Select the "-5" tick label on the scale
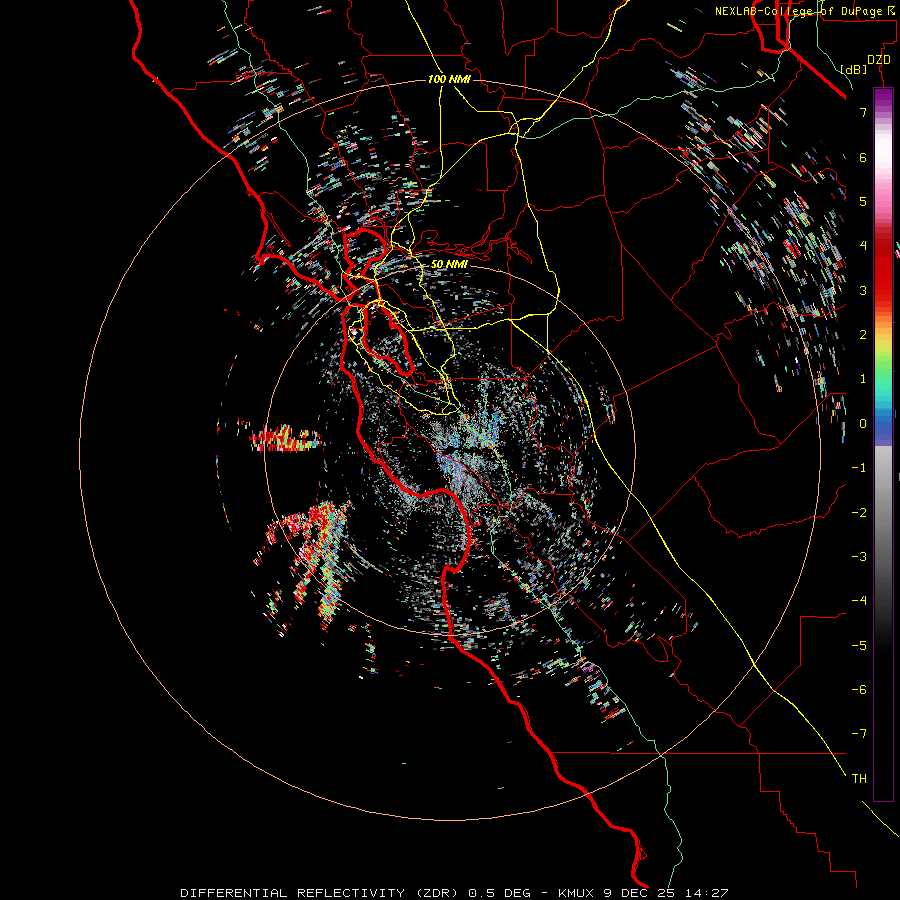Screen dimensions: 900x900 click(x=859, y=646)
